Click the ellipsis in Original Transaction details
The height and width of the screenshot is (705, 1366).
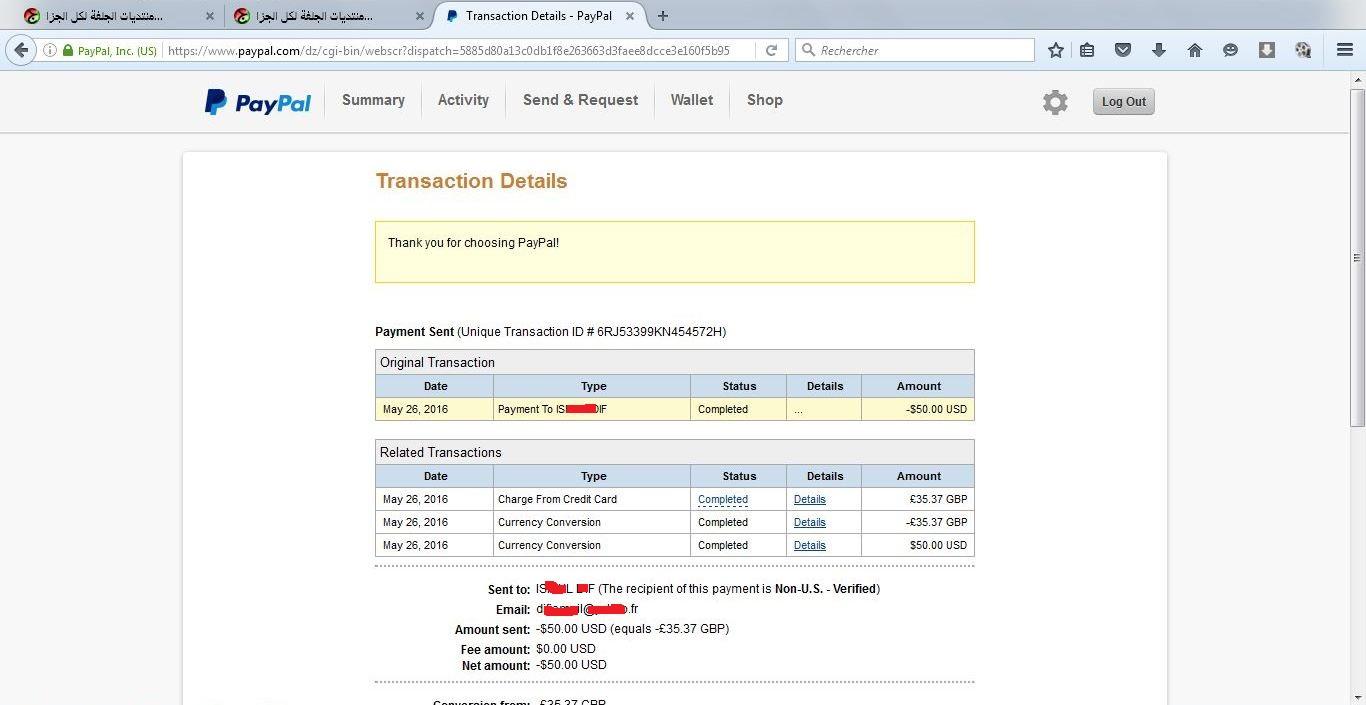798,409
